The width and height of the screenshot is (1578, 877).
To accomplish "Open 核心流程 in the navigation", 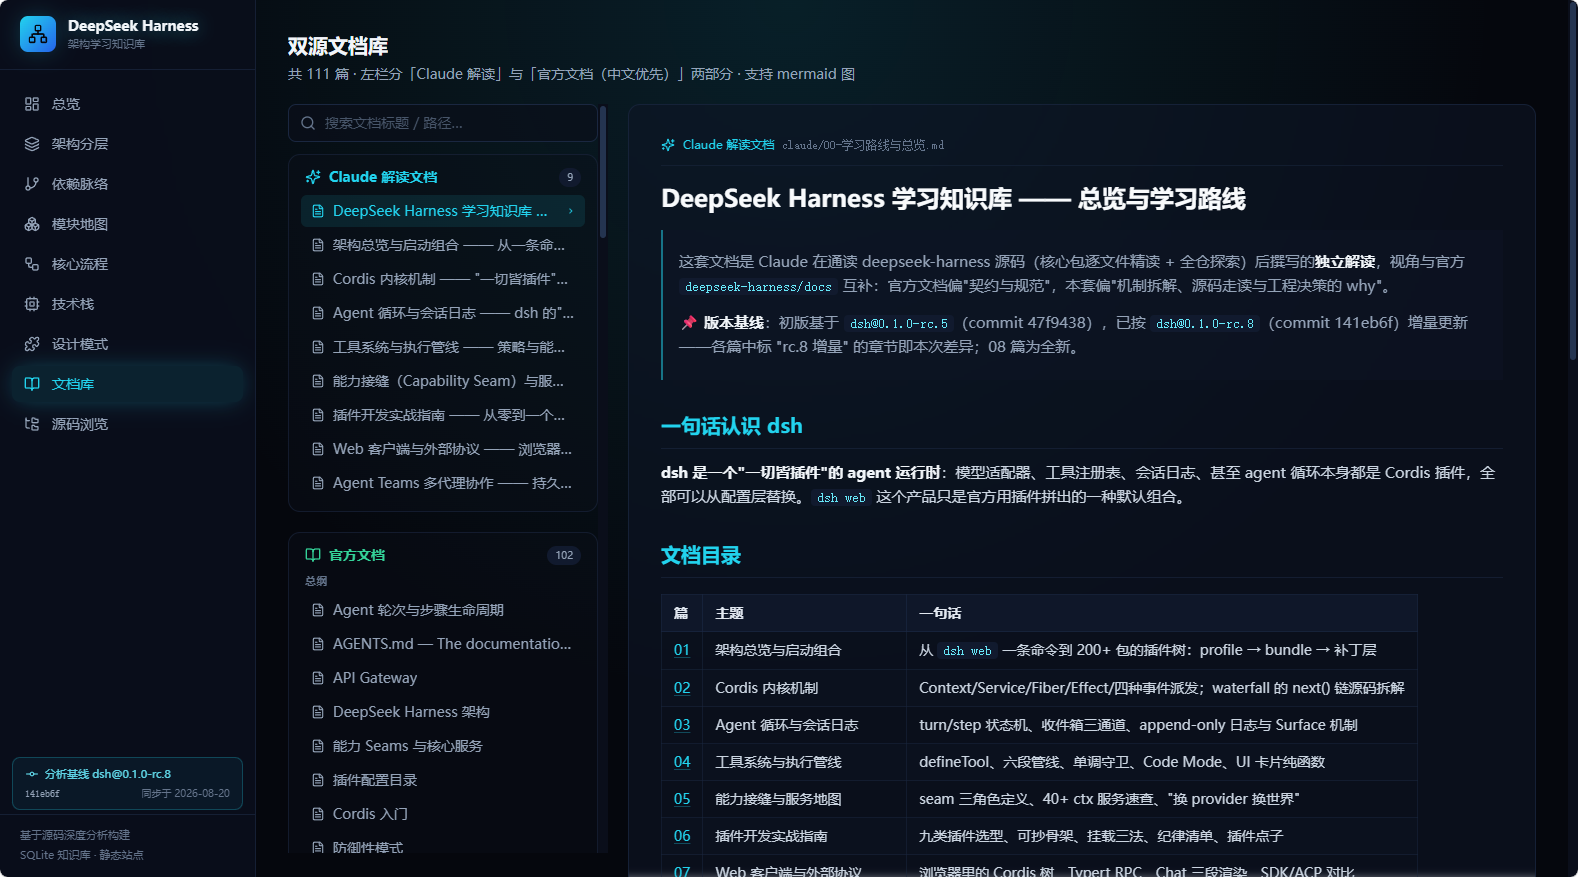I will click(127, 264).
